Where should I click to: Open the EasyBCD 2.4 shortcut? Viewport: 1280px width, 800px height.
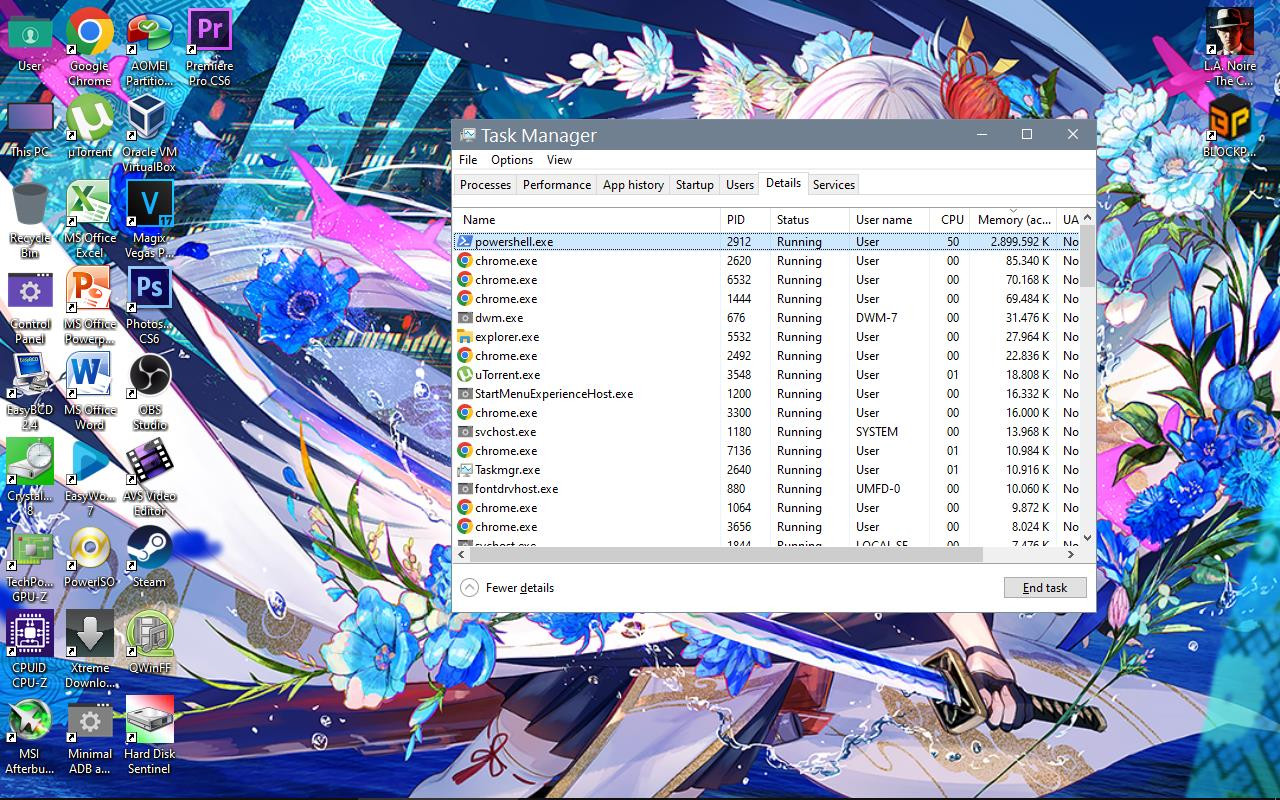pyautogui.click(x=30, y=392)
